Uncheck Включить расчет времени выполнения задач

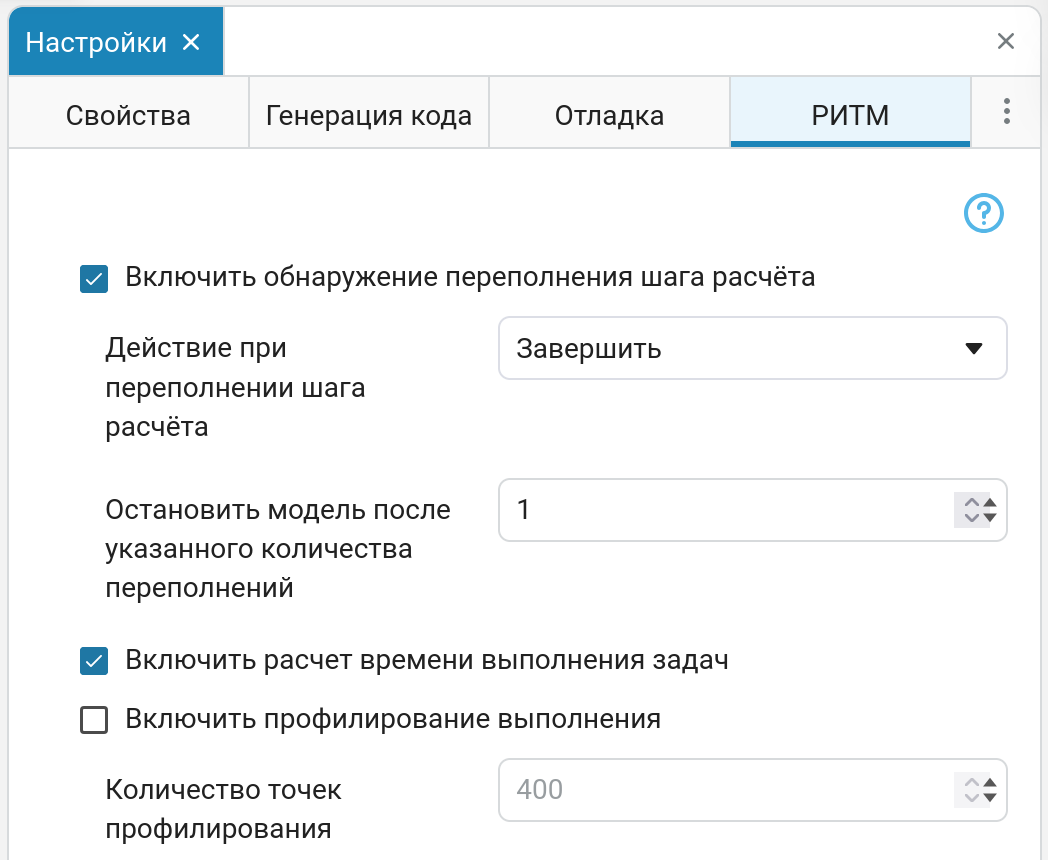[94, 662]
